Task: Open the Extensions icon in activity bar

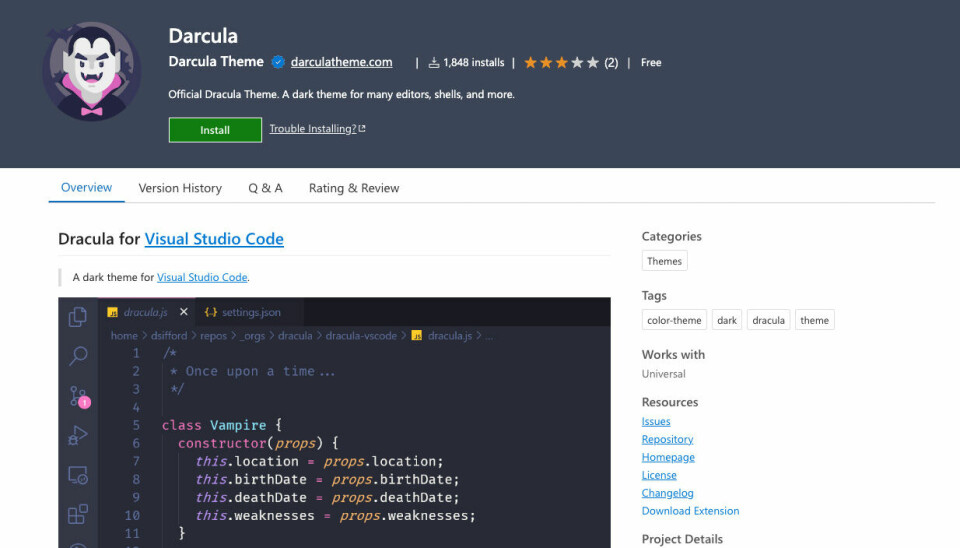Action: coord(78,514)
